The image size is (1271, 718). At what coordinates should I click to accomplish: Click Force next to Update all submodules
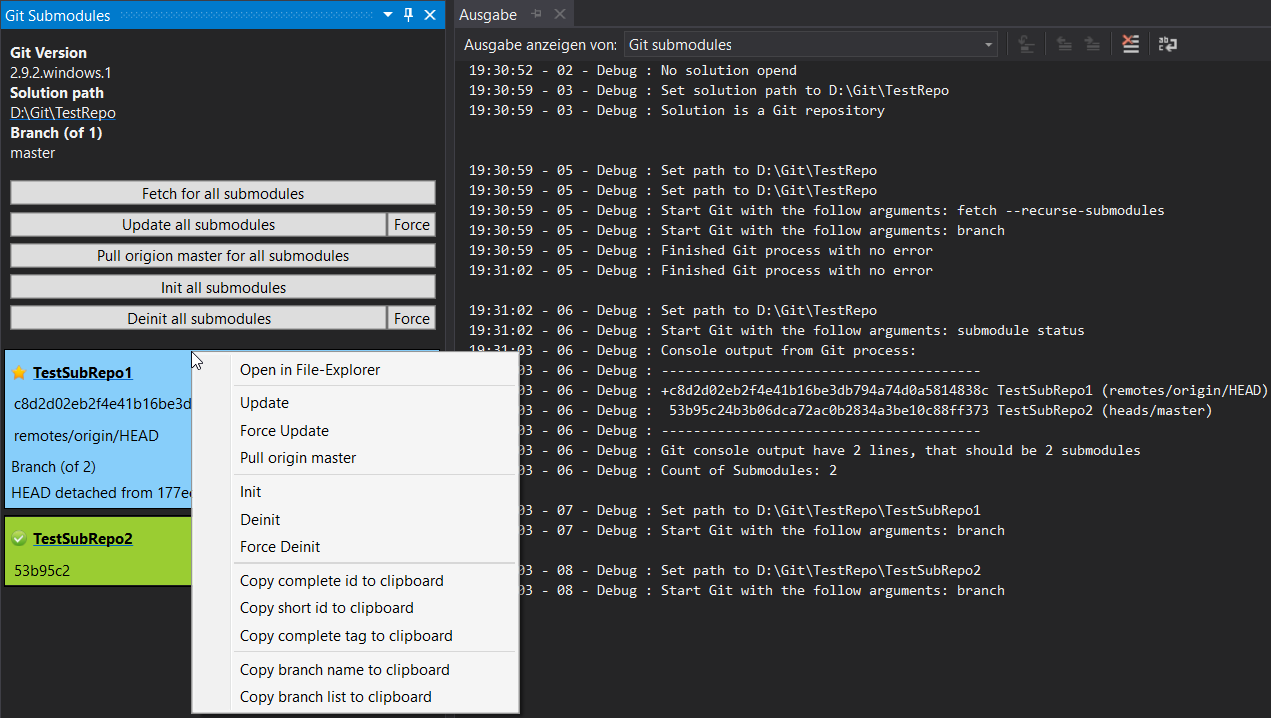[x=411, y=225]
